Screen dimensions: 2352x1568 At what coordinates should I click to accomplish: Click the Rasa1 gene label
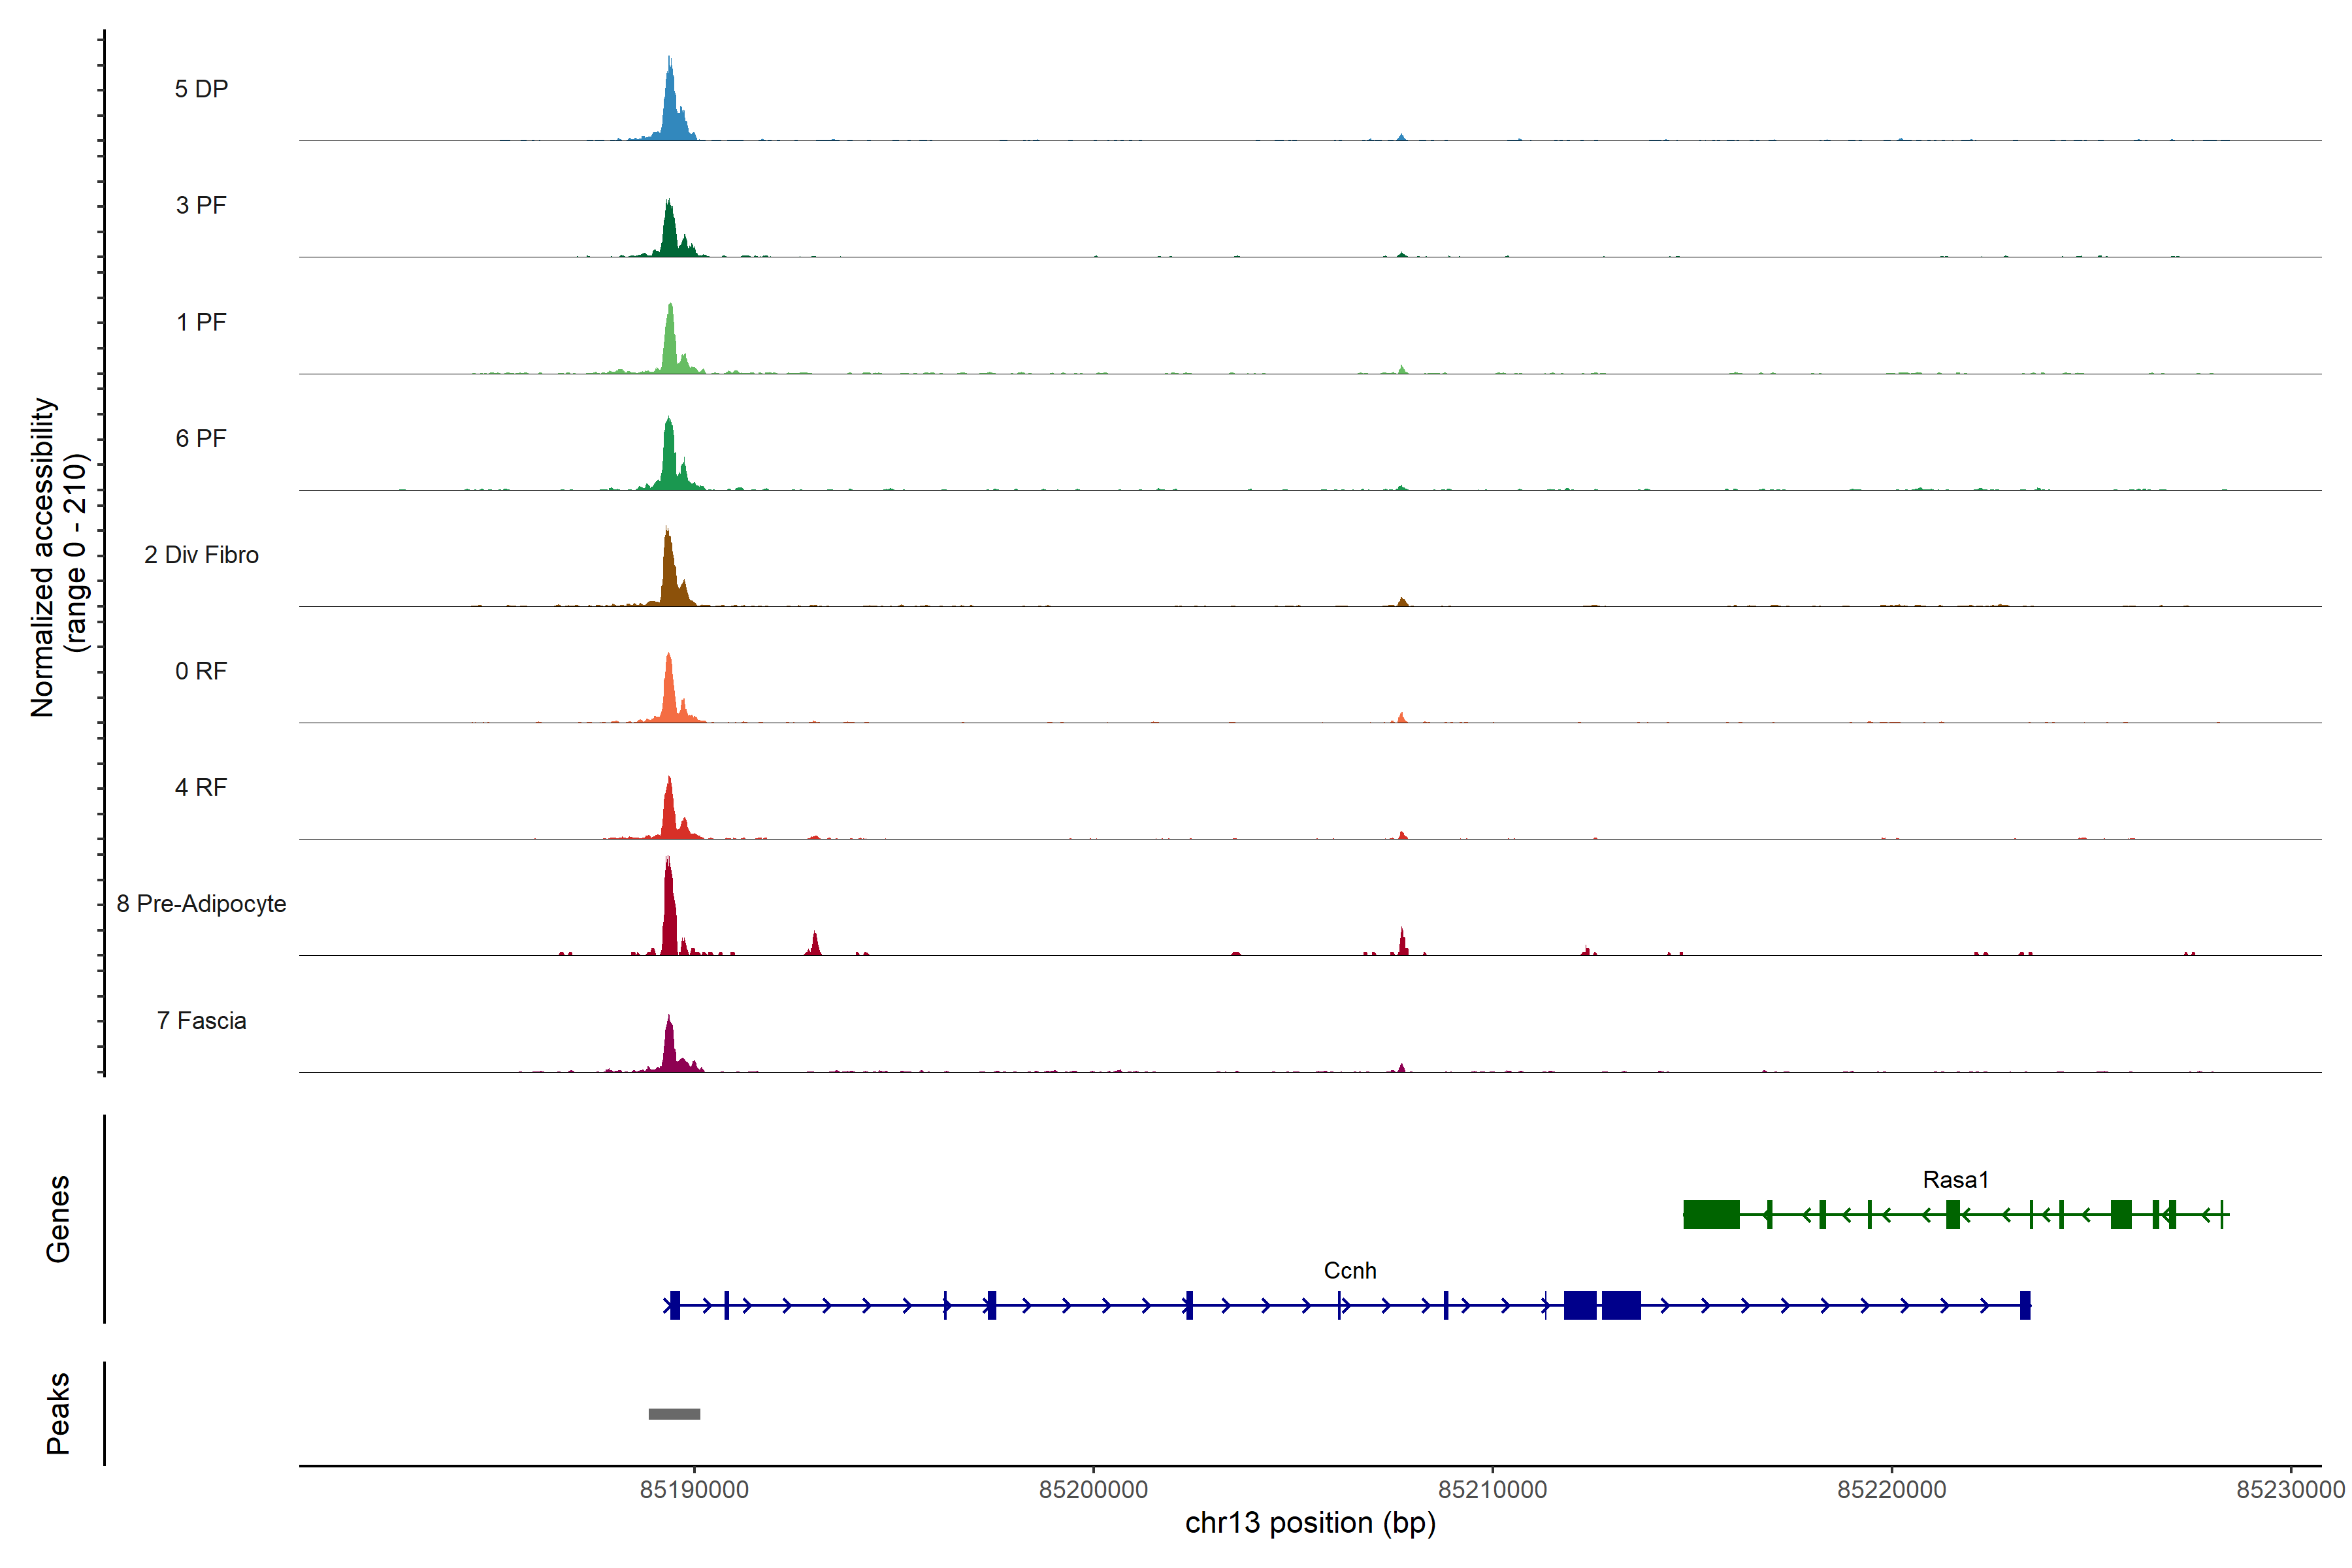(x=1955, y=1180)
